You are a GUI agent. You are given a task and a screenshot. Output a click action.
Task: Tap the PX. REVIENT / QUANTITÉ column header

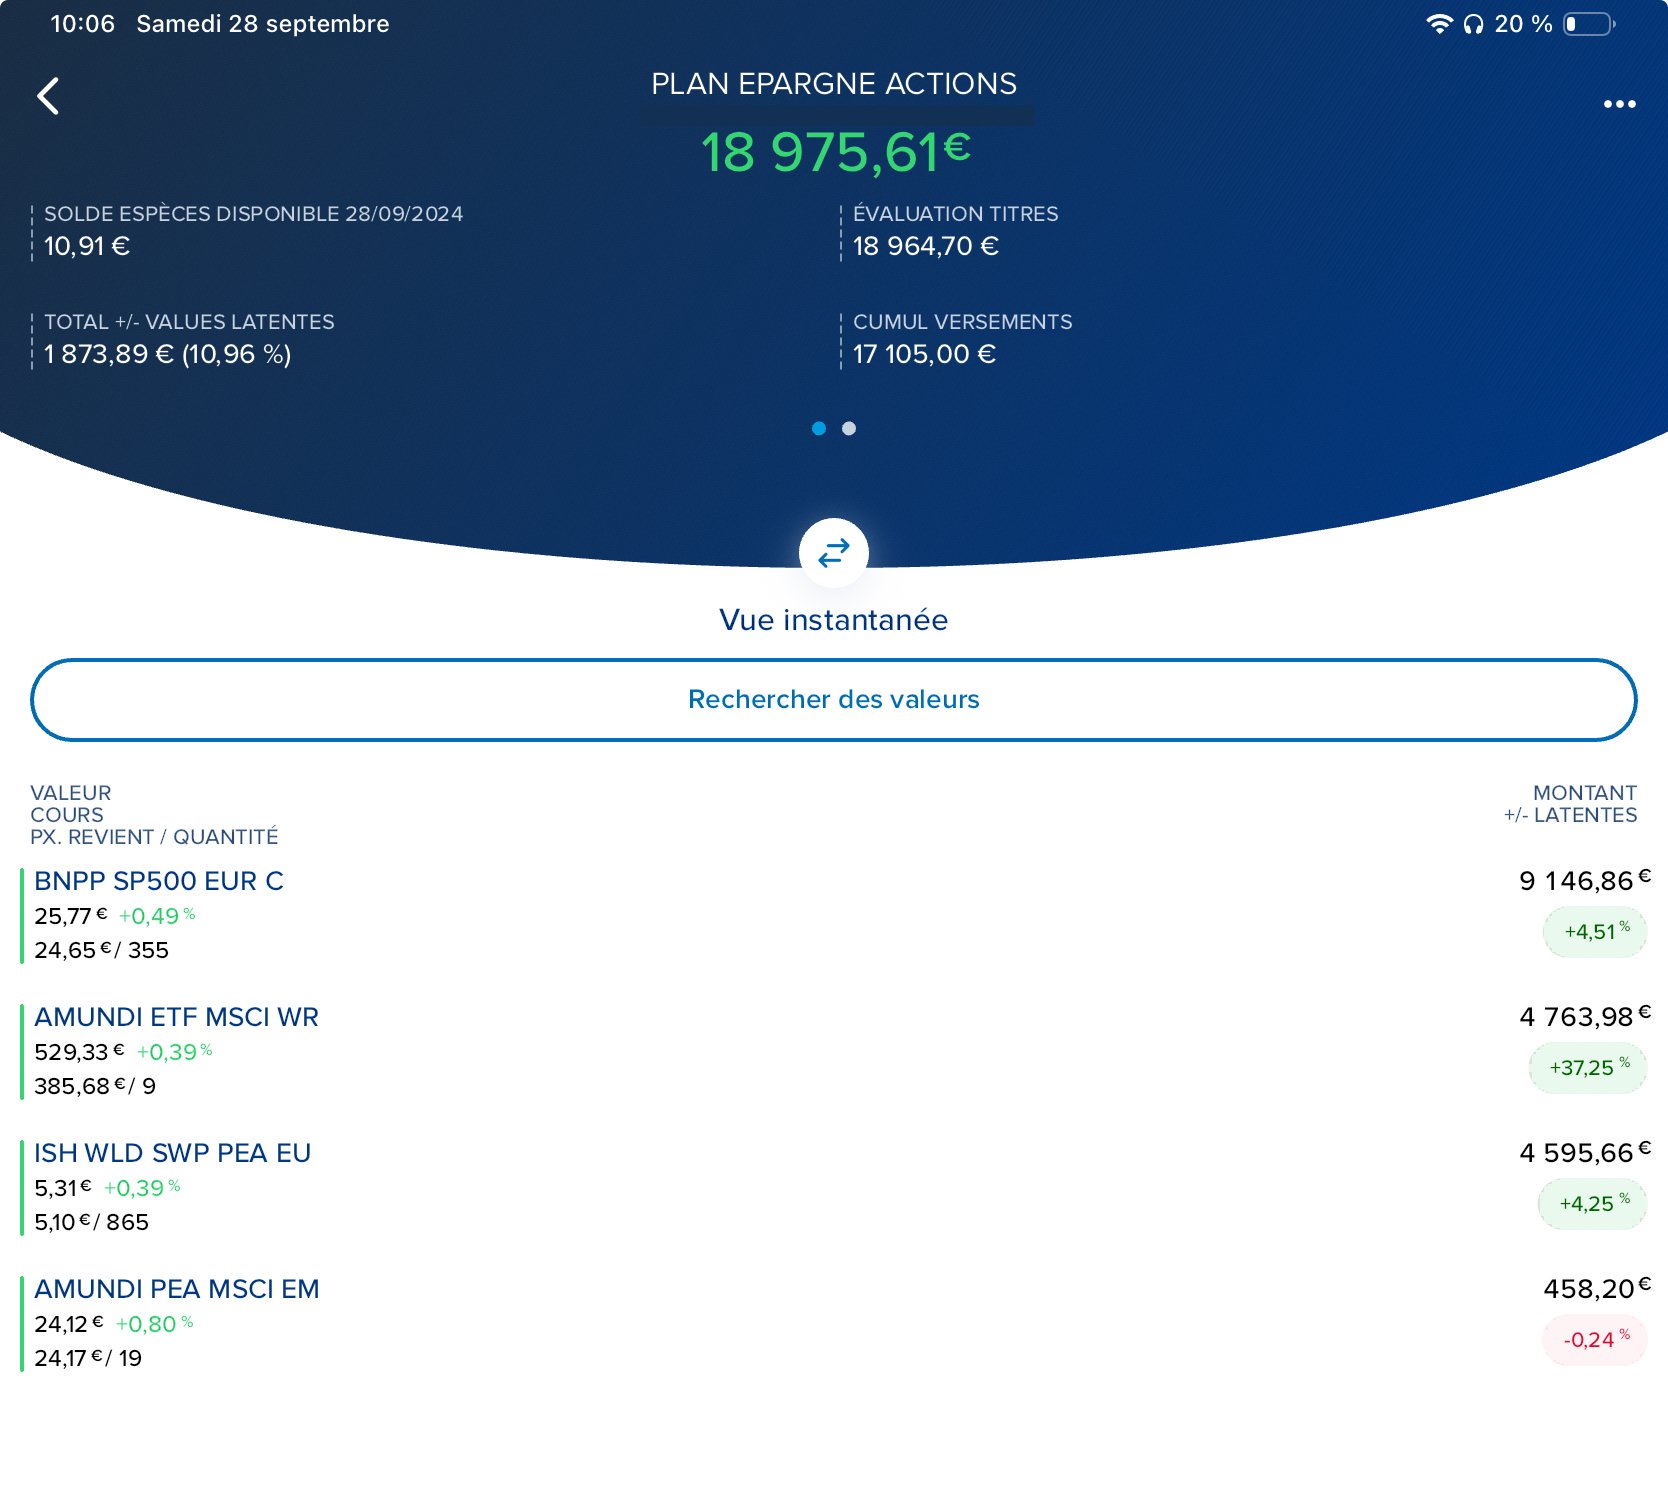click(154, 837)
